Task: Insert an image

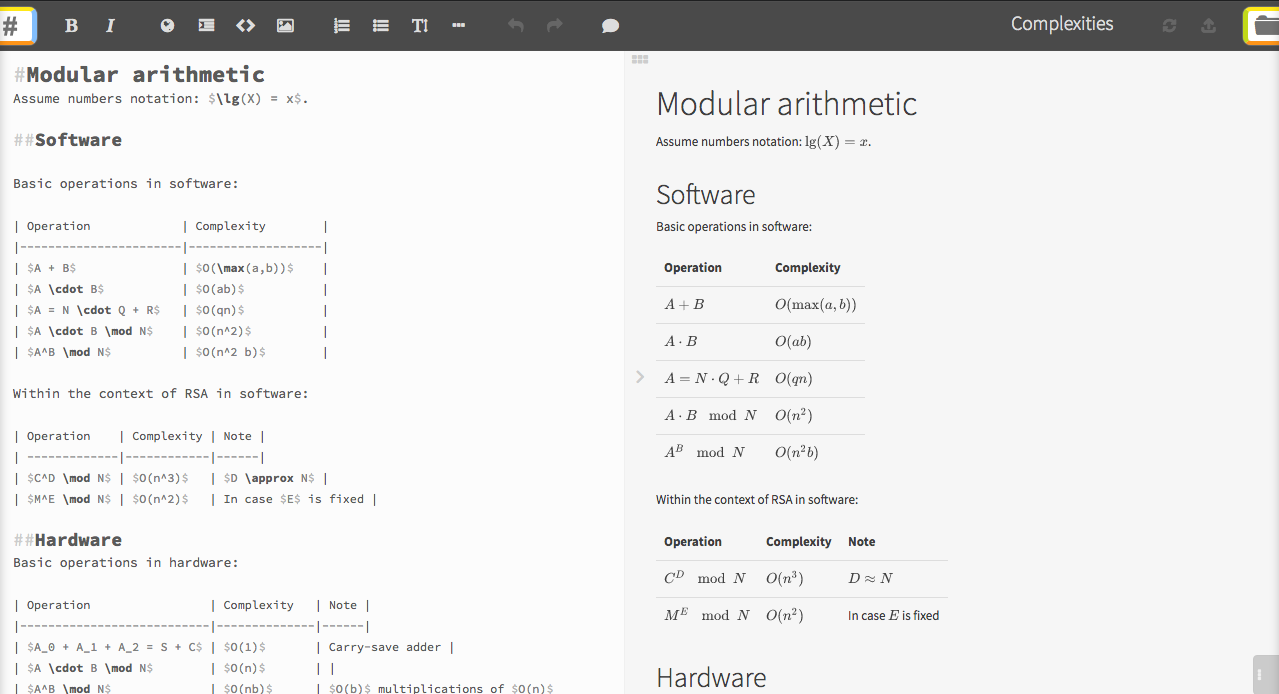Action: point(285,25)
